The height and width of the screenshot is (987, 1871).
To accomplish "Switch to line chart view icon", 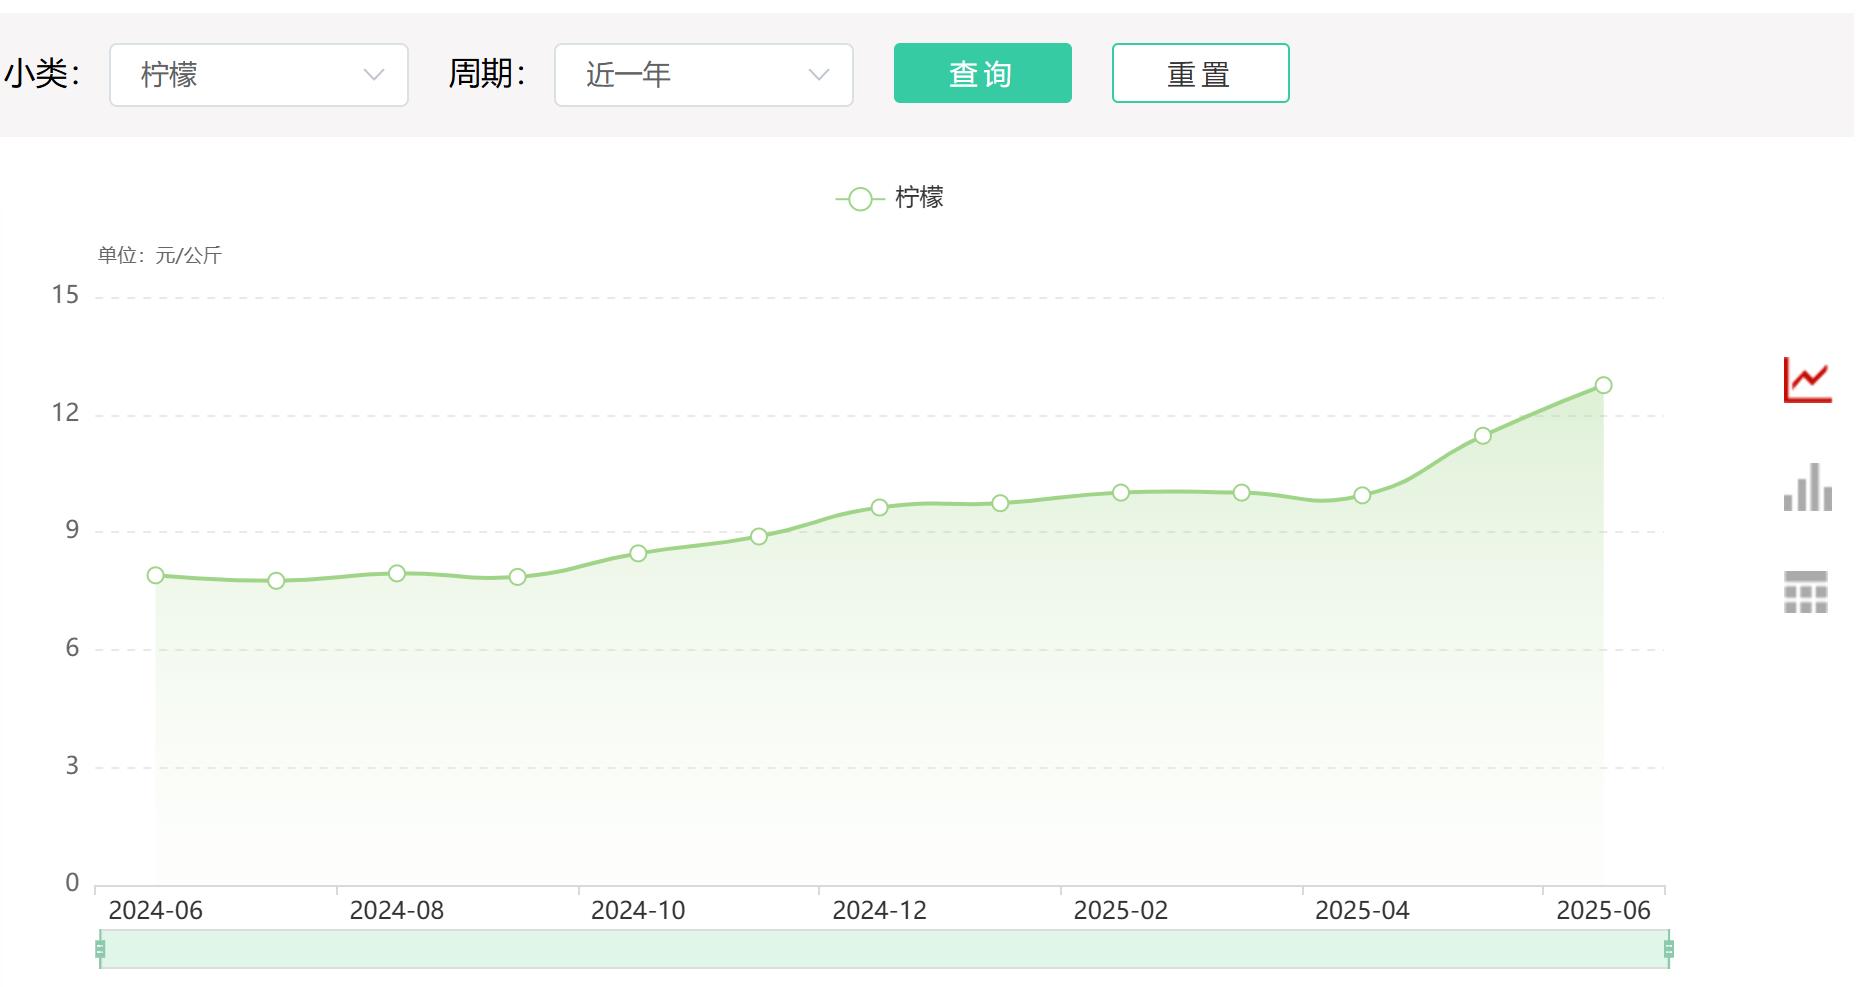I will point(1807,380).
